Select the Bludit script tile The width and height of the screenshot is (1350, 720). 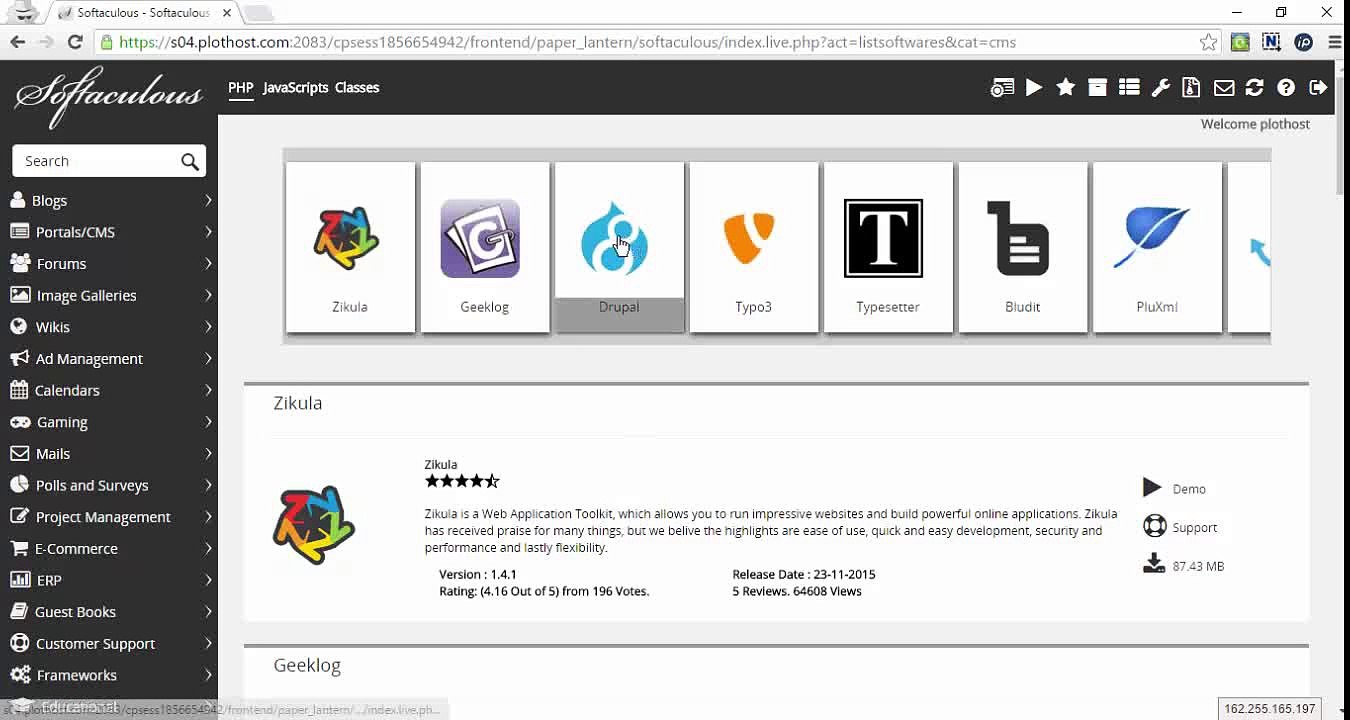1023,247
